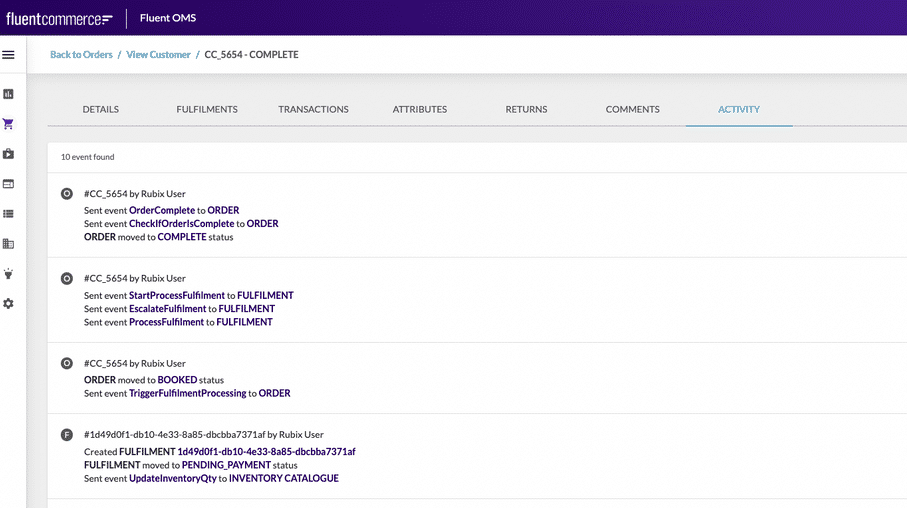The width and height of the screenshot is (907, 508).
Task: Open the settings gear icon in sidebar
Action: (x=9, y=303)
